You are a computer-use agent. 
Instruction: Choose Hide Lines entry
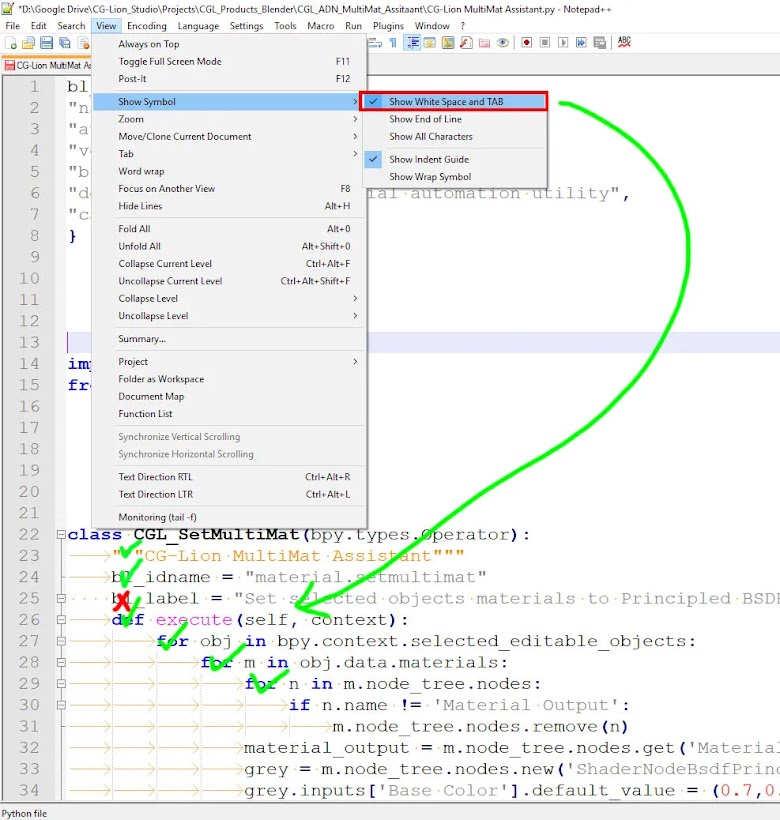[229, 206]
